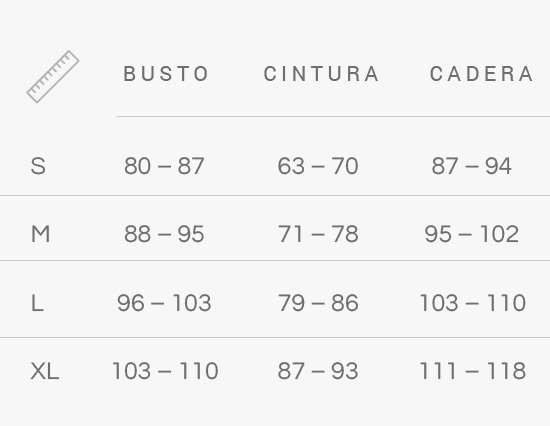The height and width of the screenshot is (426, 550).
Task: Click the ruler measurement icon
Action: point(53,76)
